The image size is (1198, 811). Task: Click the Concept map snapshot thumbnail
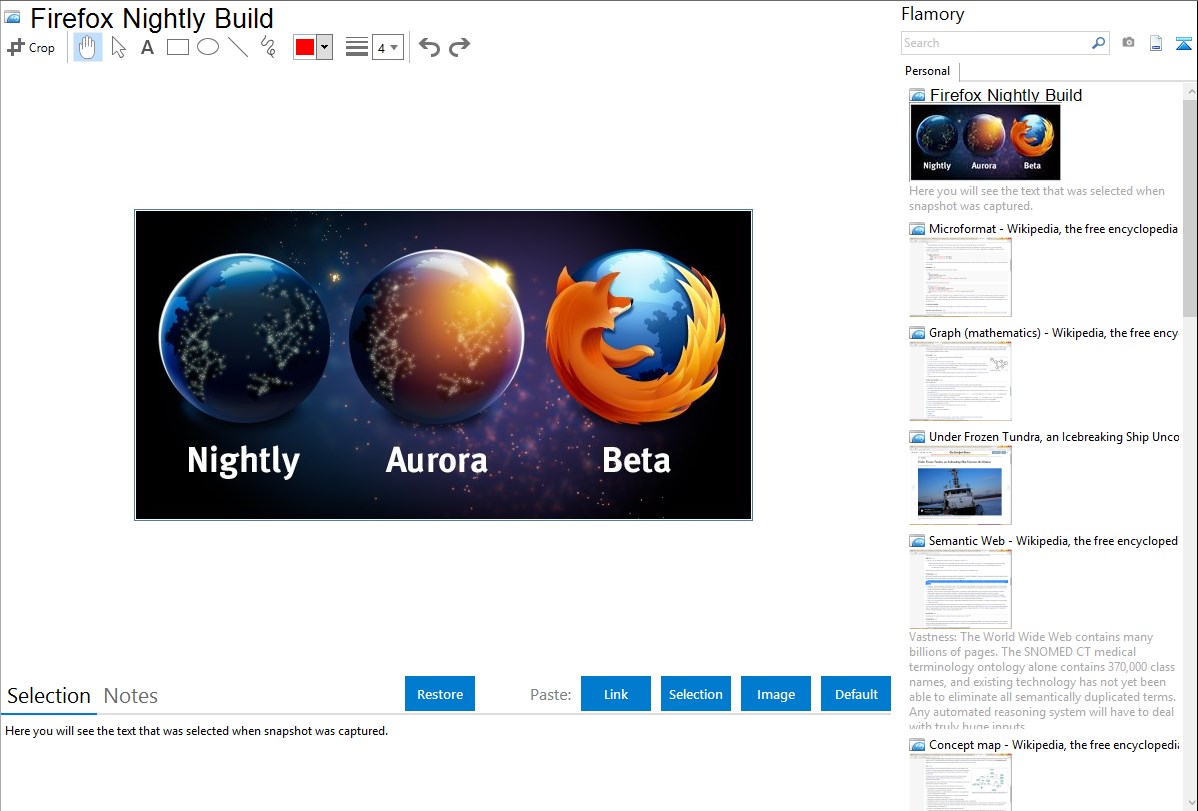coord(960,783)
